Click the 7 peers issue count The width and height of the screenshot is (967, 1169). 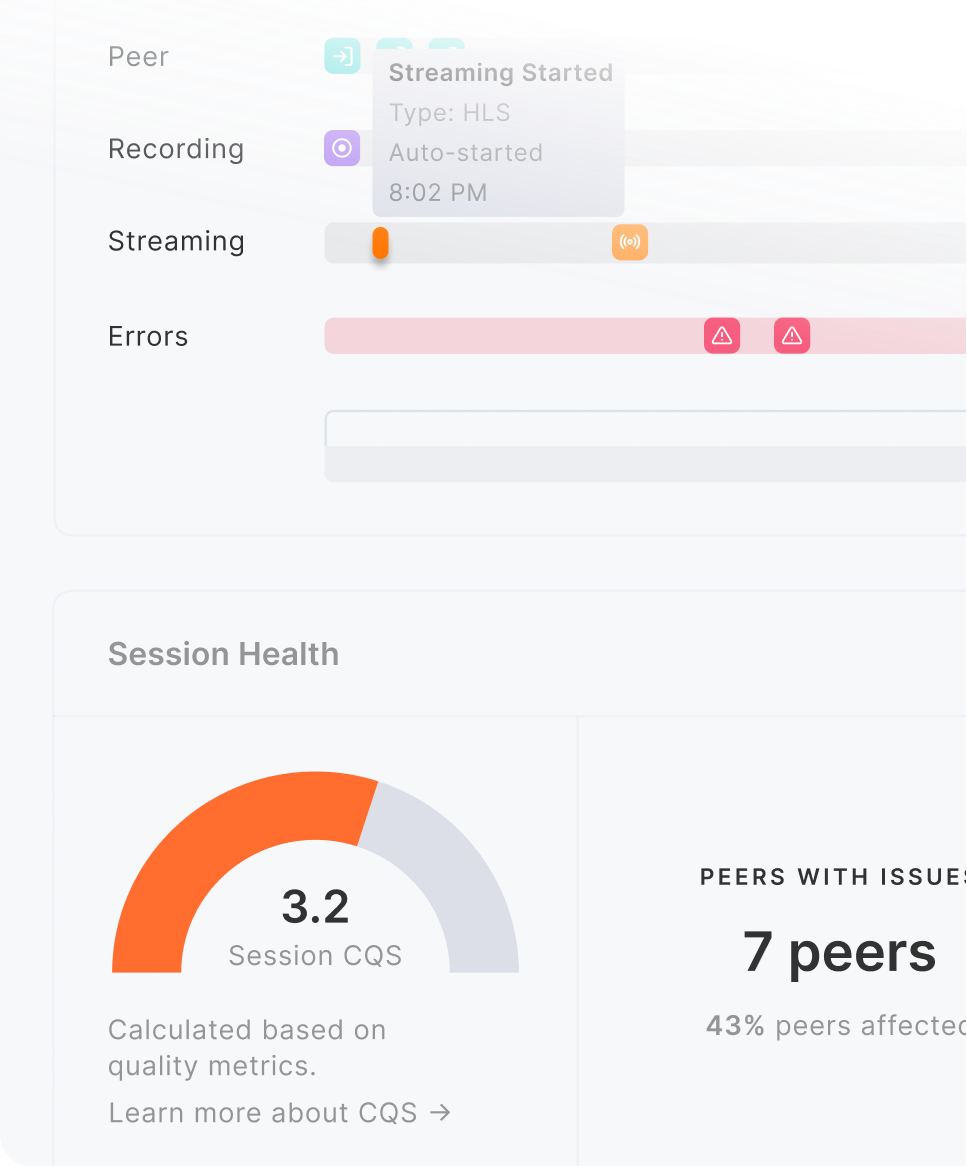(x=839, y=952)
